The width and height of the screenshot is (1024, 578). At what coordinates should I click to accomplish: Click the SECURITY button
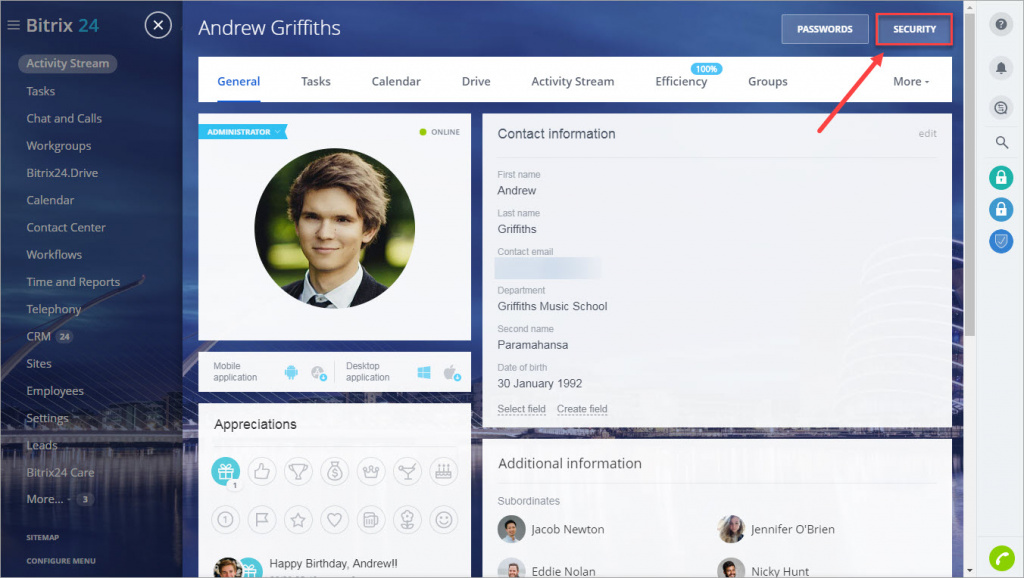[x=914, y=29]
